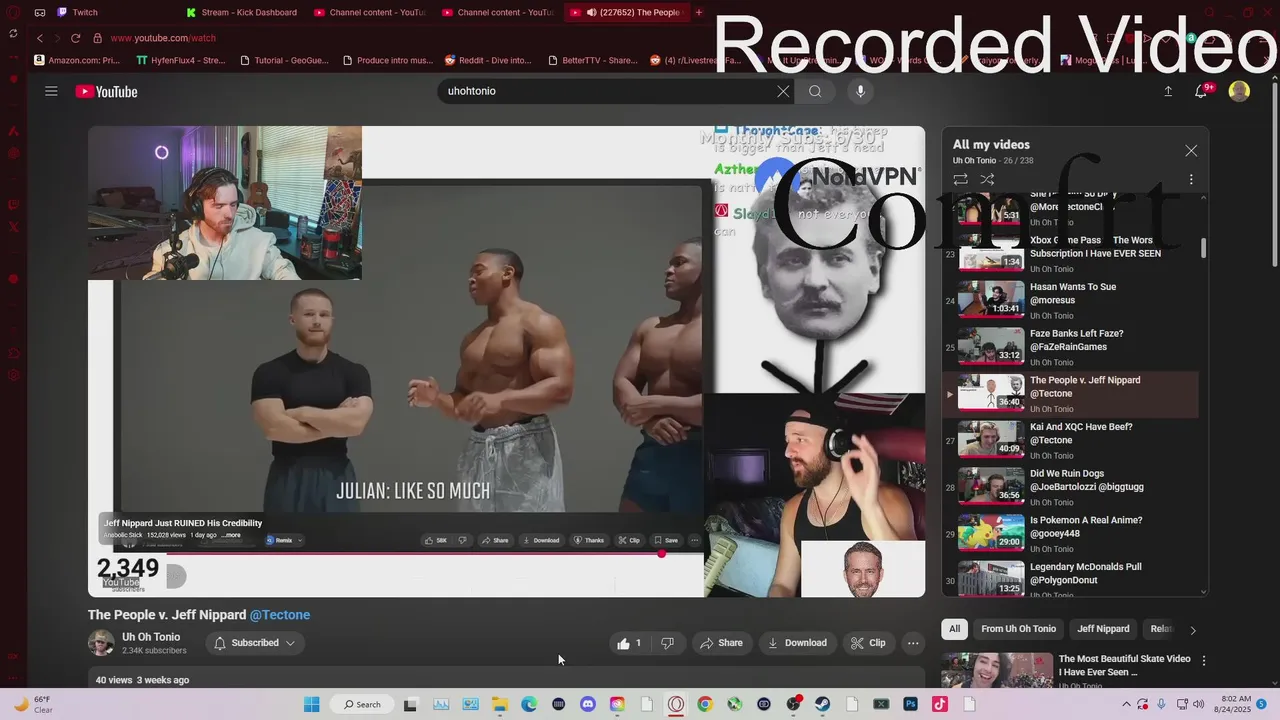Viewport: 1280px width, 720px height.
Task: Open BetterTTV bookmark
Action: point(592,60)
